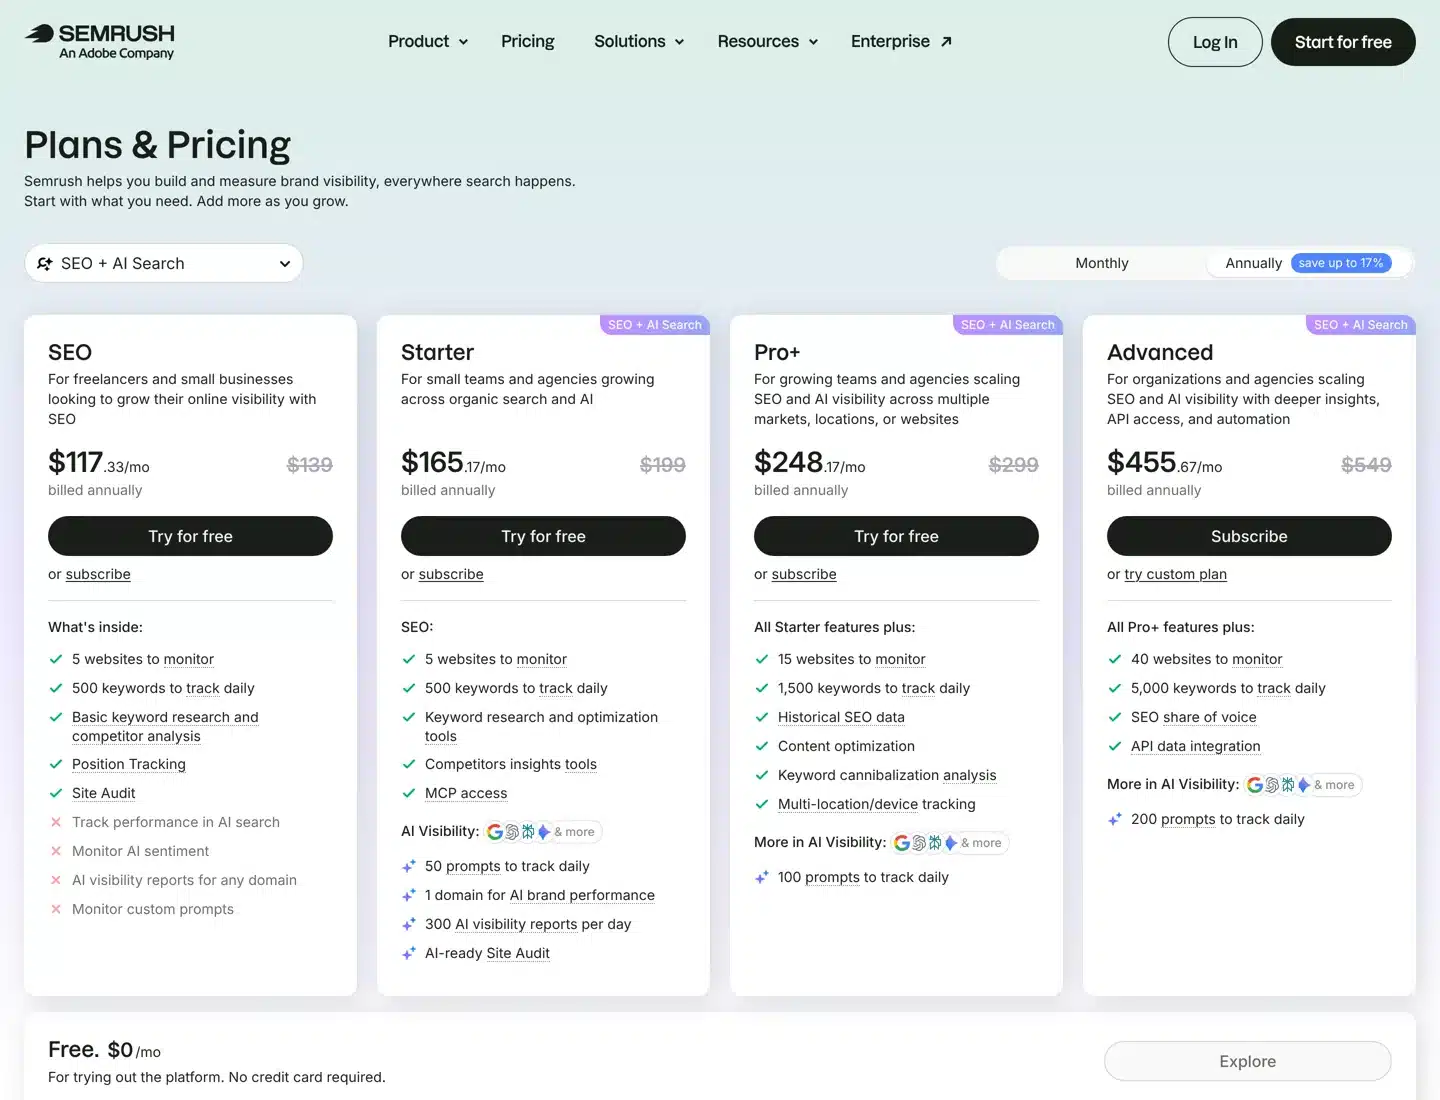Click checkmark beside Content optimization
This screenshot has height=1100, width=1440.
tap(762, 746)
